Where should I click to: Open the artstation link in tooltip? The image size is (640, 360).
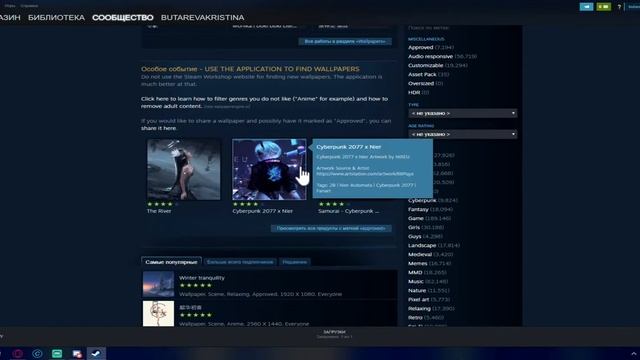click(365, 173)
